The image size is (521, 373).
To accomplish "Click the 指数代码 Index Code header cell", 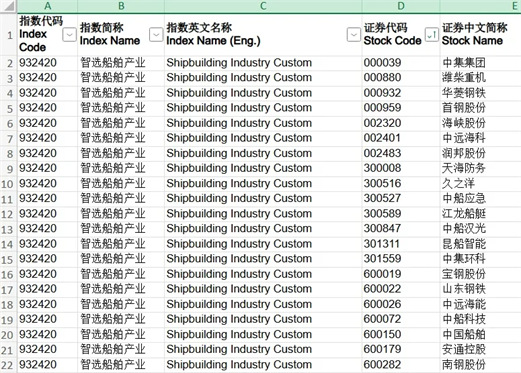I will click(x=47, y=35).
